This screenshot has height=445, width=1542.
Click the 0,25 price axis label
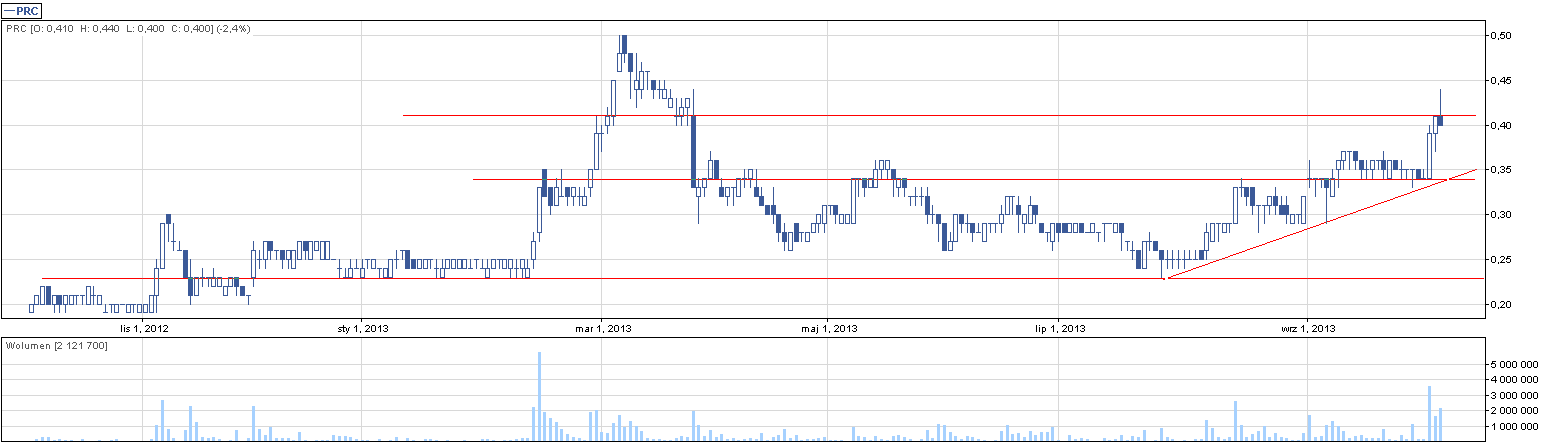point(1499,260)
